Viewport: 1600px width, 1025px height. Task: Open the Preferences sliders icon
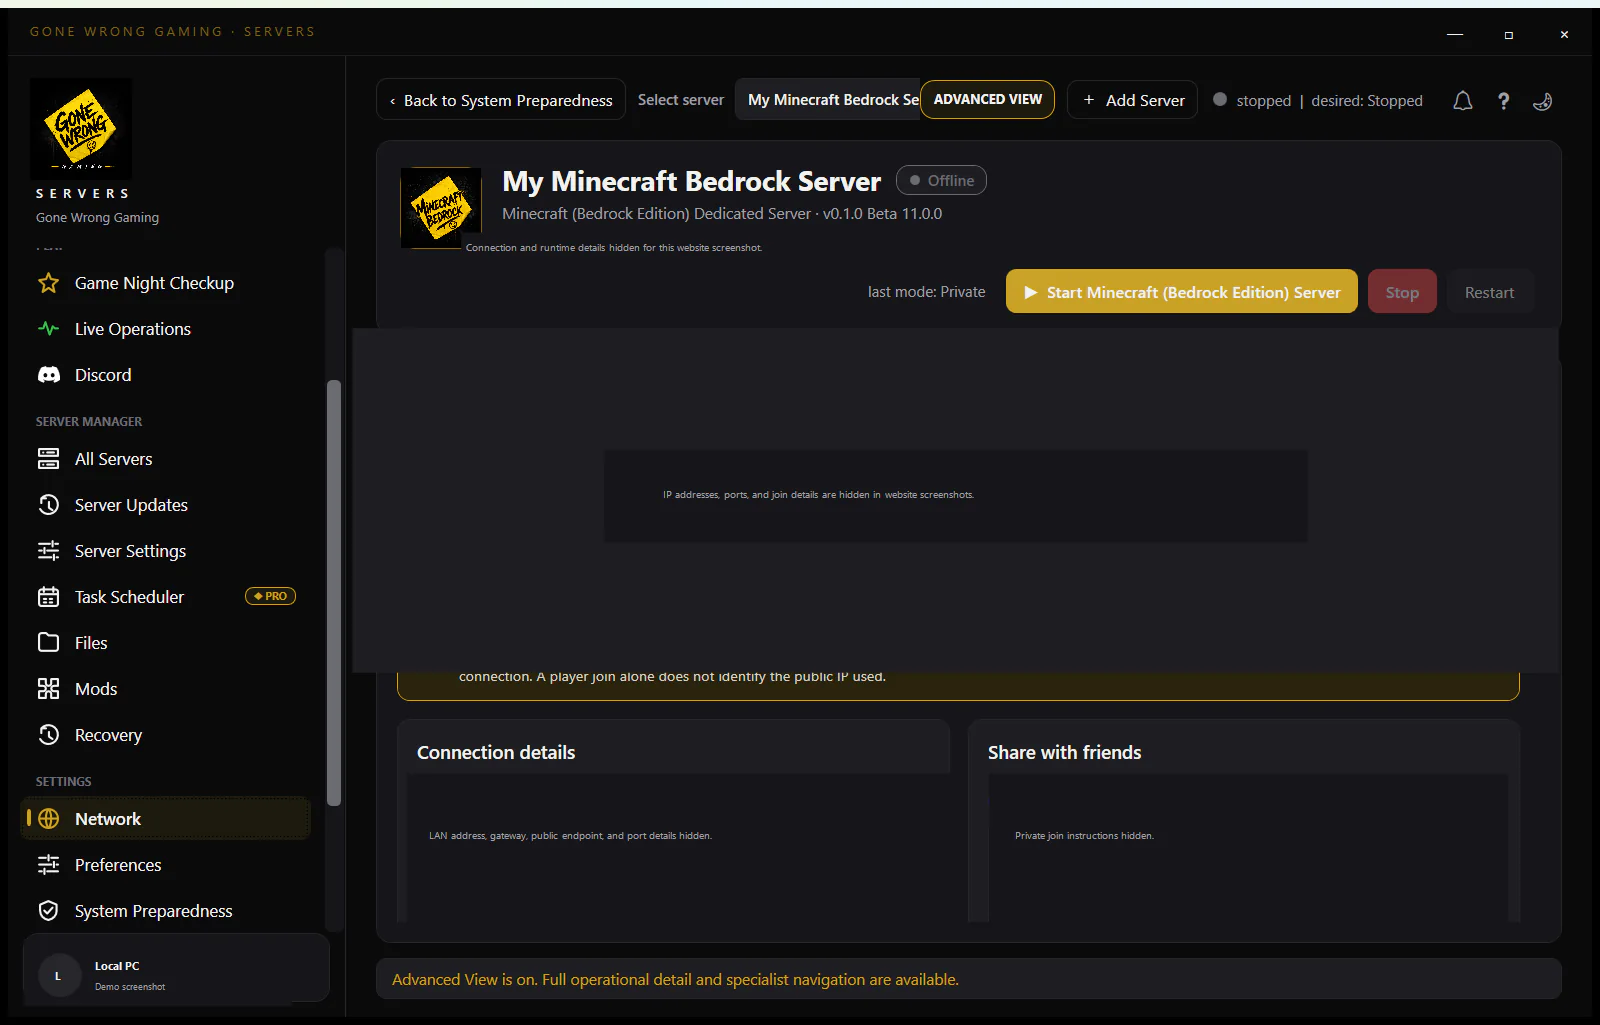click(x=48, y=865)
